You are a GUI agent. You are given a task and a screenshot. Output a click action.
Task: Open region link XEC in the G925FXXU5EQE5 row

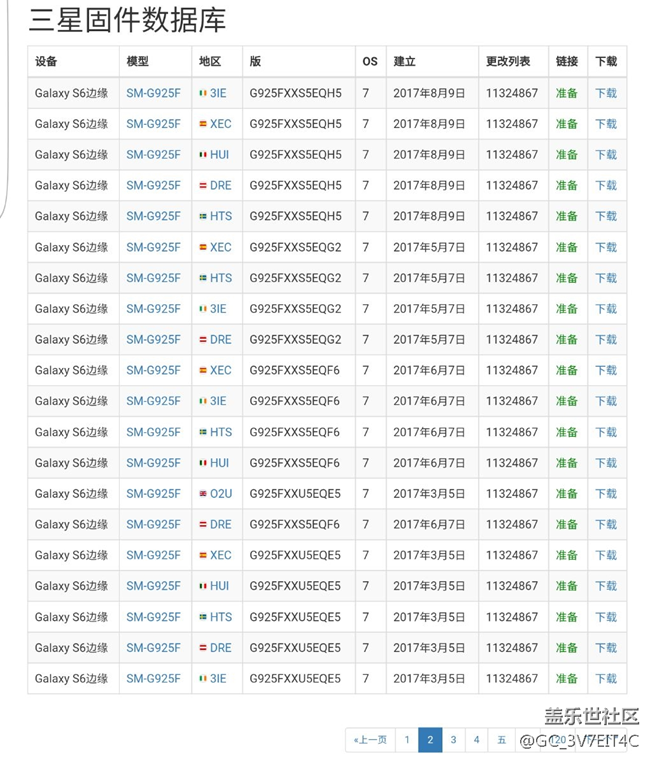[221, 555]
